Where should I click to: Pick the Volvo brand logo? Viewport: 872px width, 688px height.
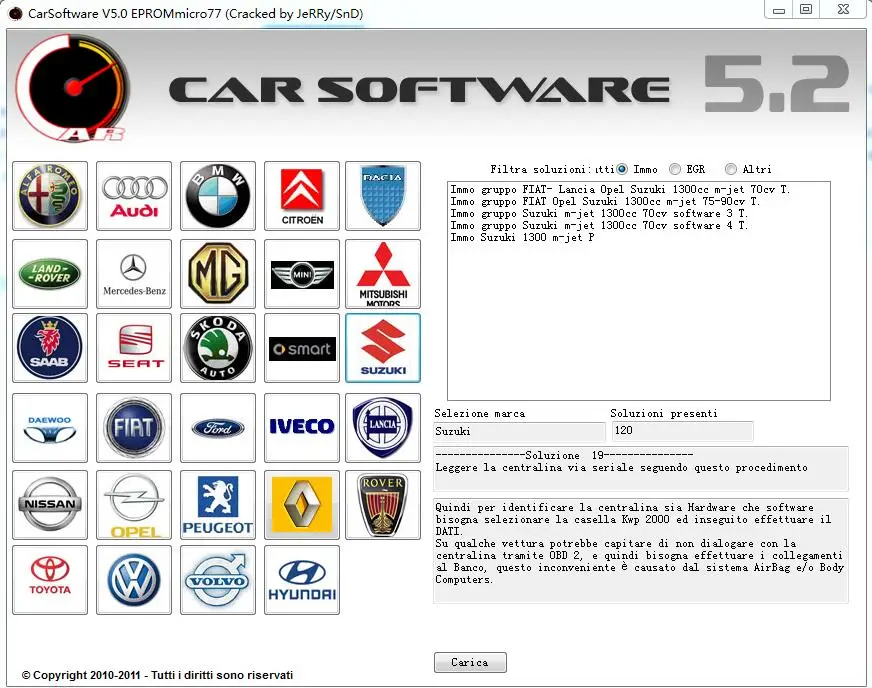click(x=218, y=580)
